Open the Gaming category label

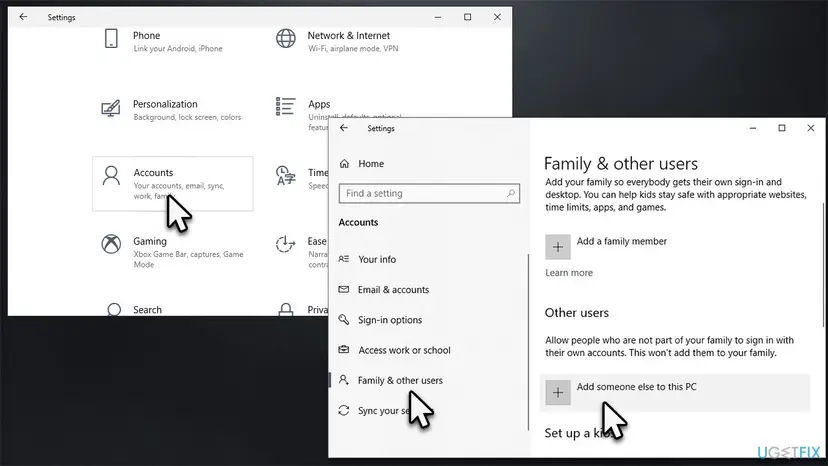pyautogui.click(x=149, y=241)
